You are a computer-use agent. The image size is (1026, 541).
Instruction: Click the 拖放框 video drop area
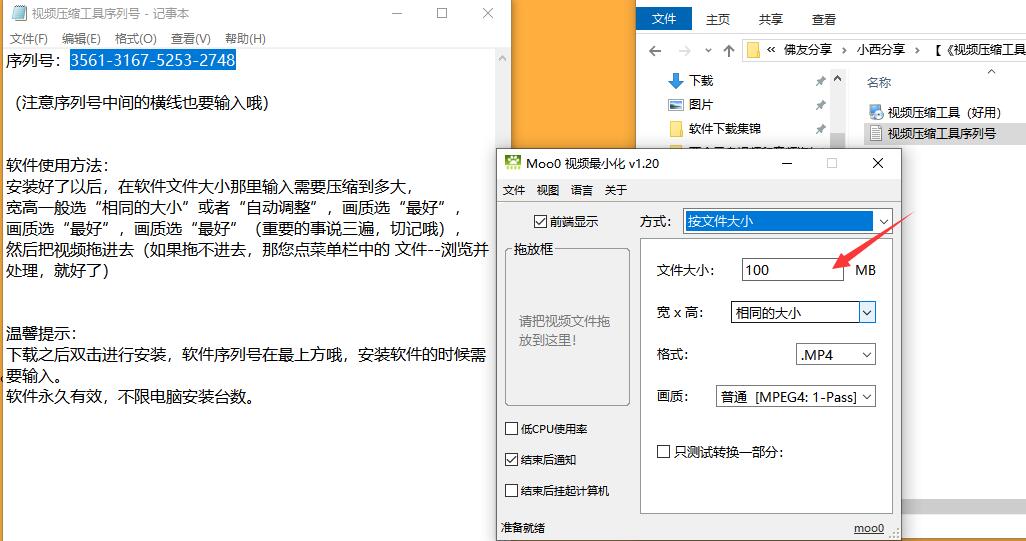click(567, 327)
